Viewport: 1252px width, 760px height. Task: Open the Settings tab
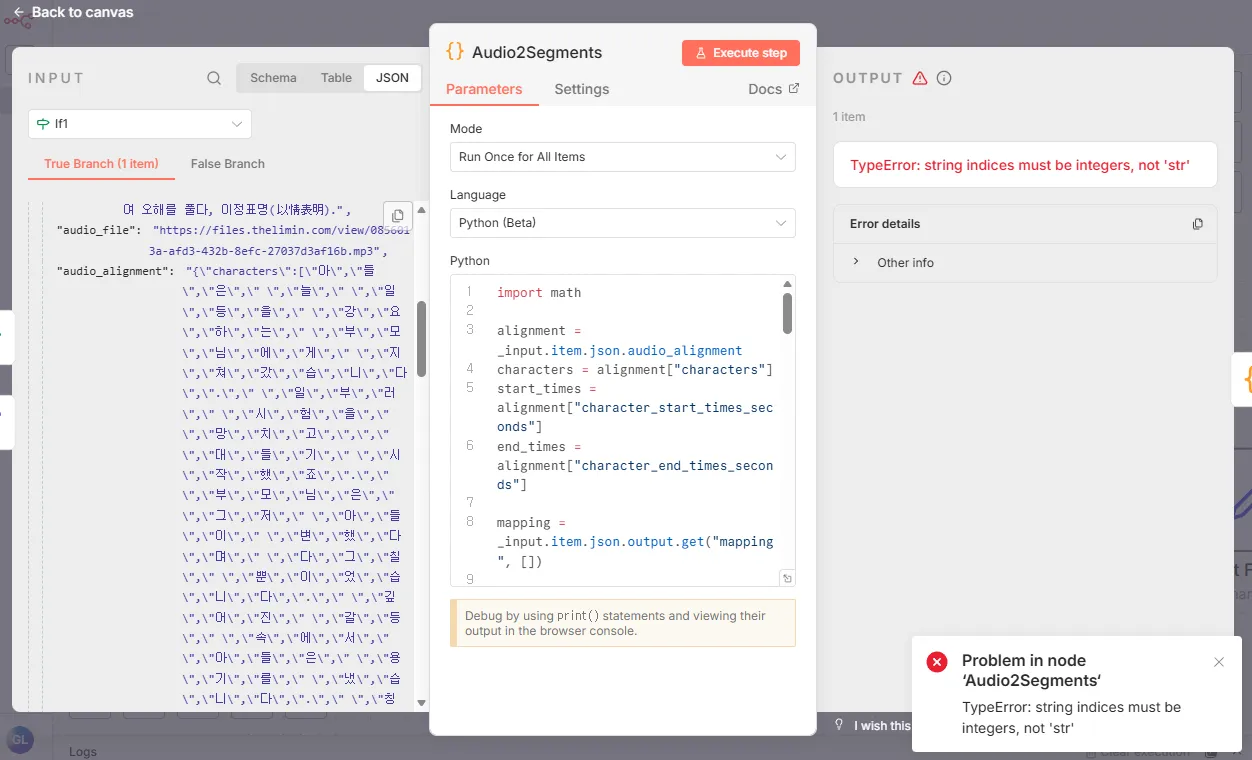tap(582, 89)
